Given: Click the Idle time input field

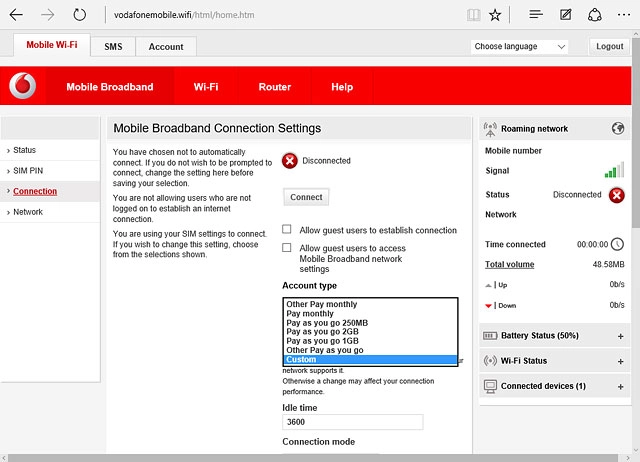Looking at the screenshot, I should pos(352,423).
